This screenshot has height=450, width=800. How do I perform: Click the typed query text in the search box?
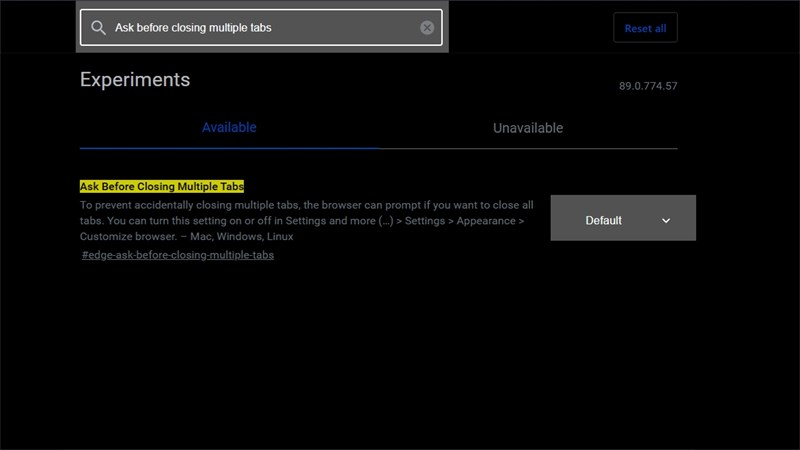193,28
